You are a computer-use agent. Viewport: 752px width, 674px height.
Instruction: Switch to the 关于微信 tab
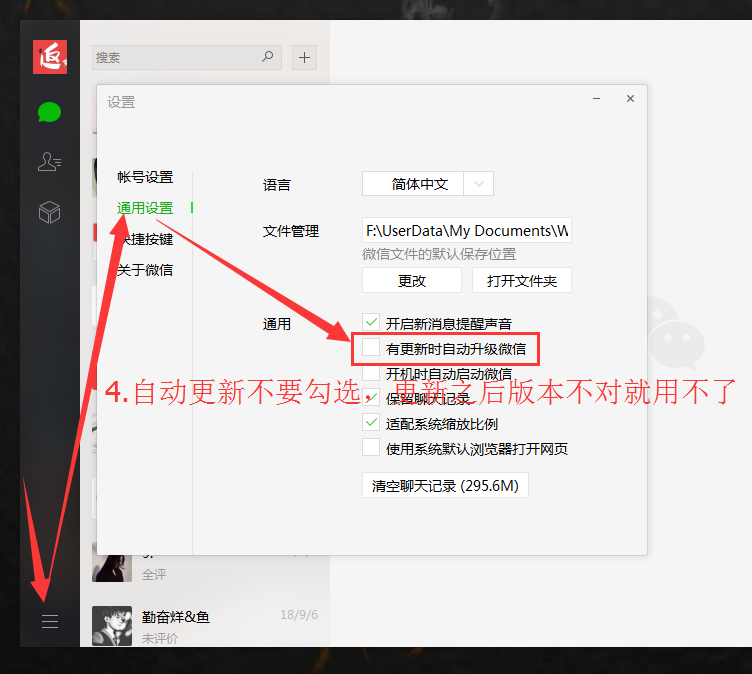145,270
